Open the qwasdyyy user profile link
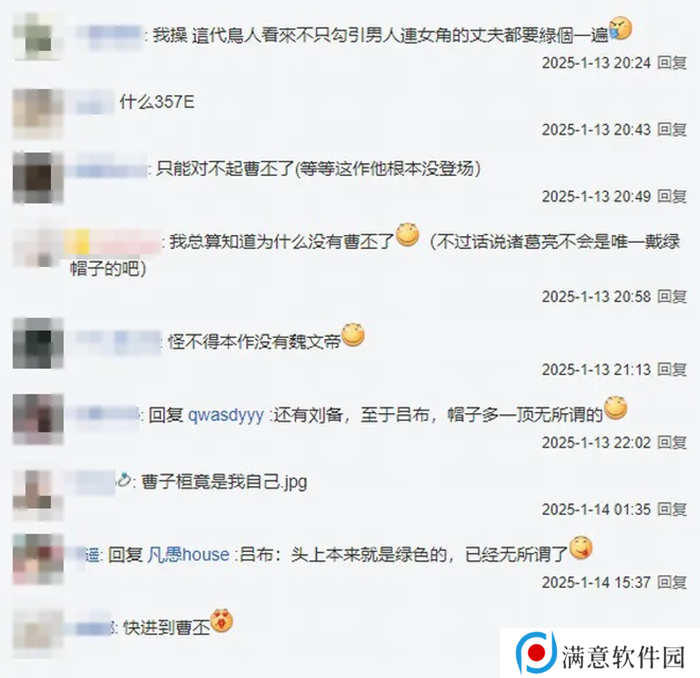Viewport: 700px width, 678px height. [226, 416]
